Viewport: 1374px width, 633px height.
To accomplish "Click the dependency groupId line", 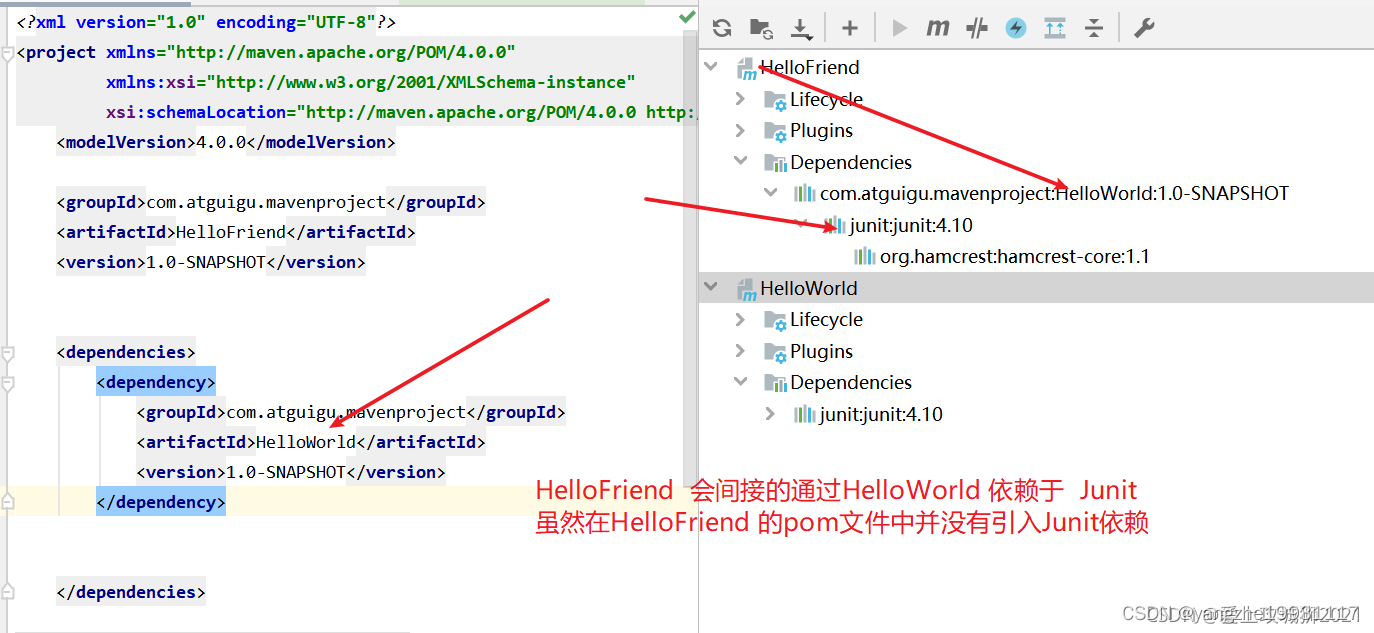I will 351,412.
